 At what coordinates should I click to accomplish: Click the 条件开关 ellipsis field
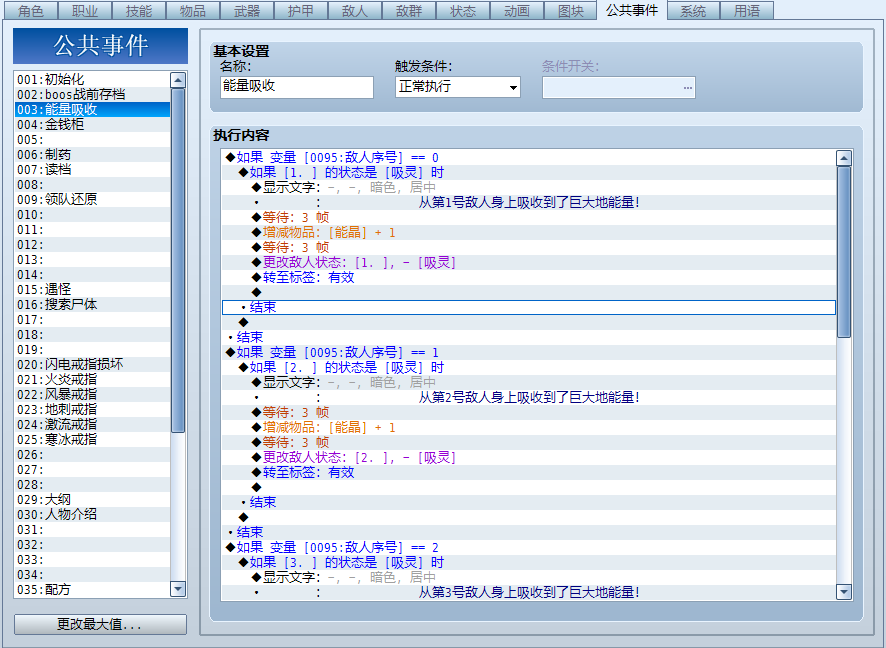click(x=619, y=87)
